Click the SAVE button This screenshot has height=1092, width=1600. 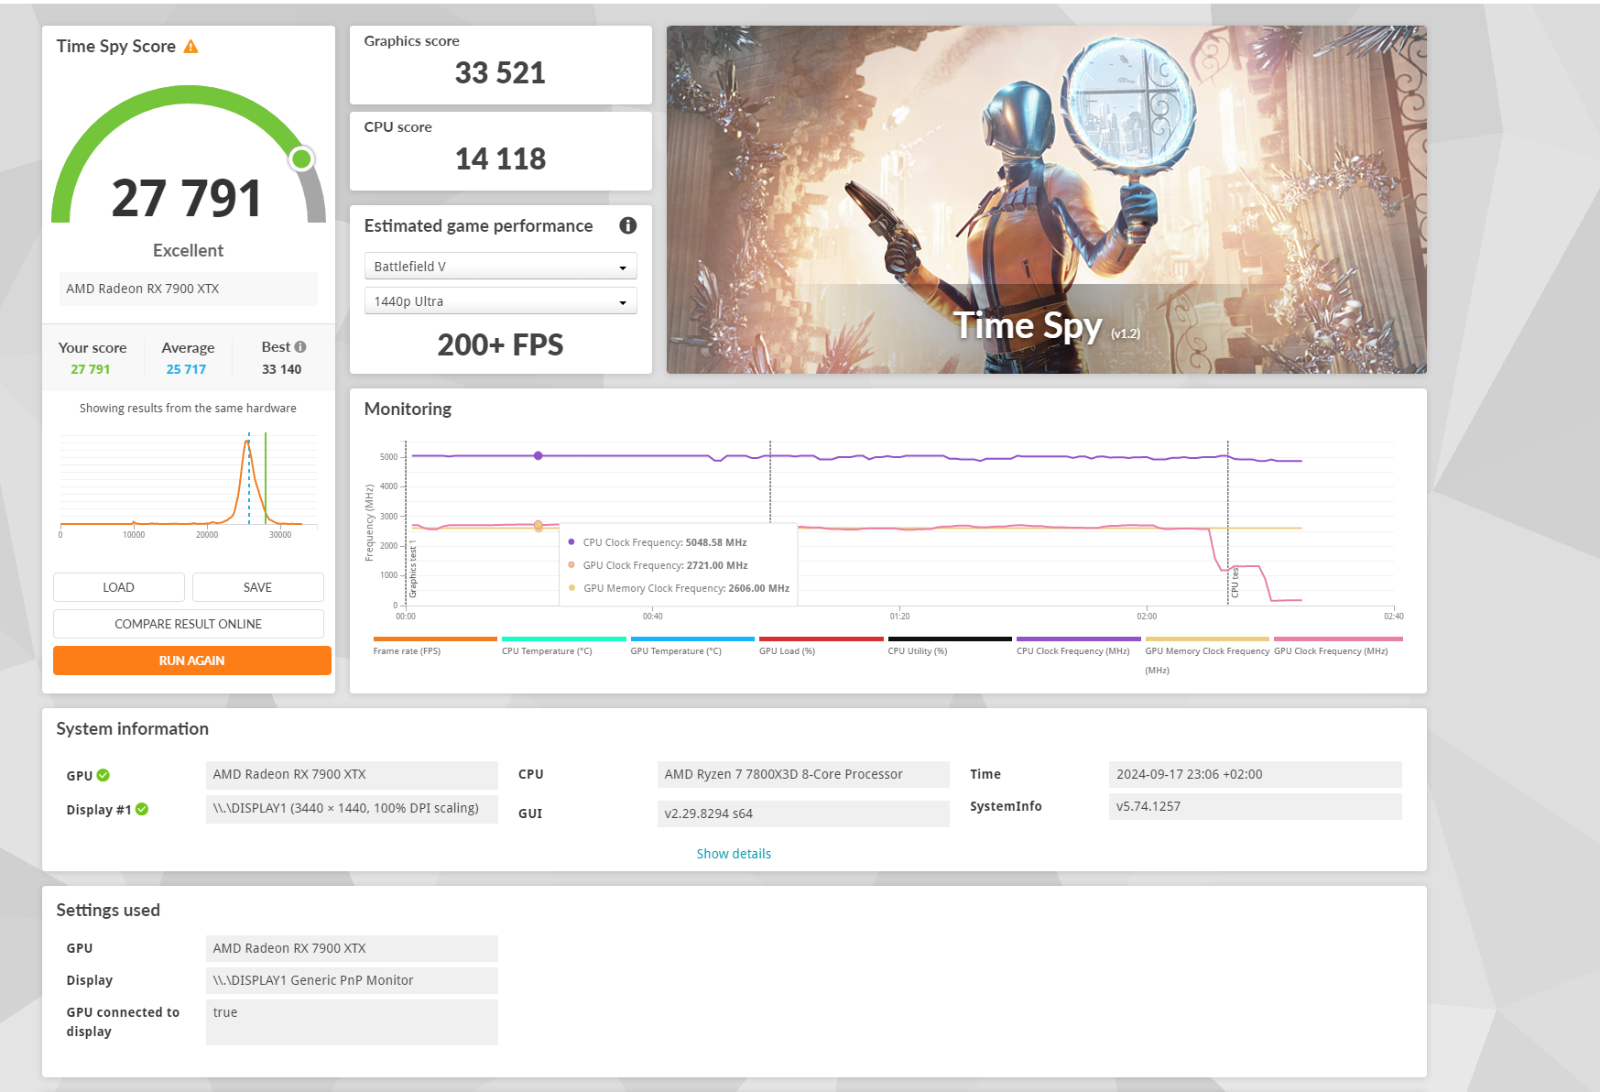257,587
